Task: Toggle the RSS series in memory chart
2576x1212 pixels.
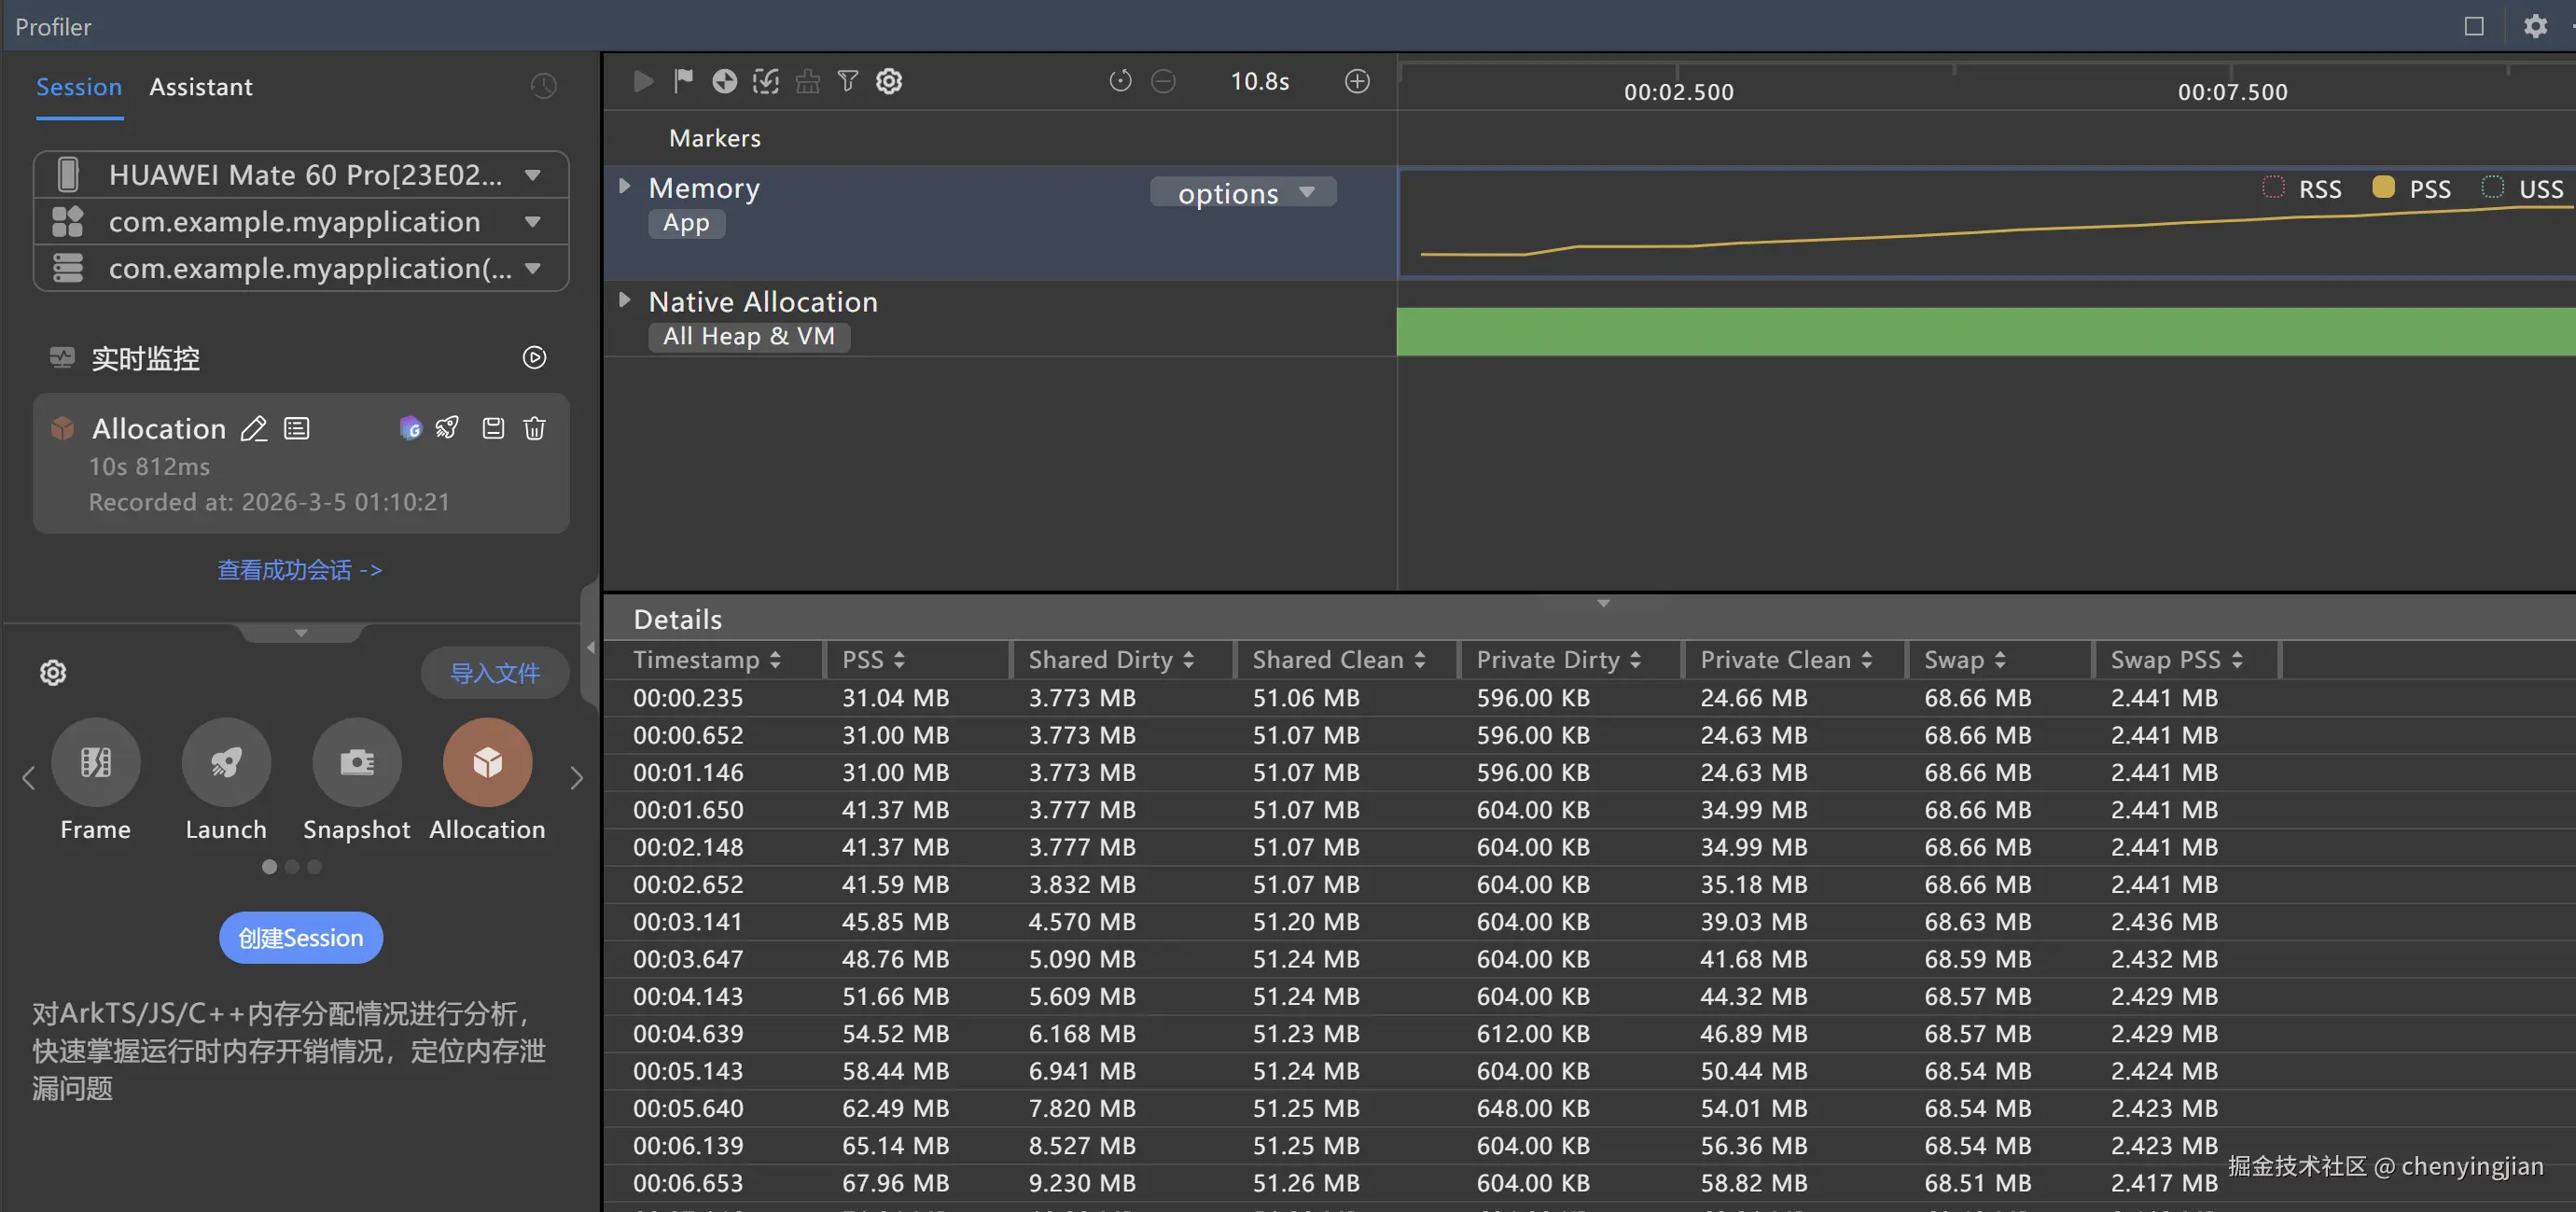Action: (2273, 188)
